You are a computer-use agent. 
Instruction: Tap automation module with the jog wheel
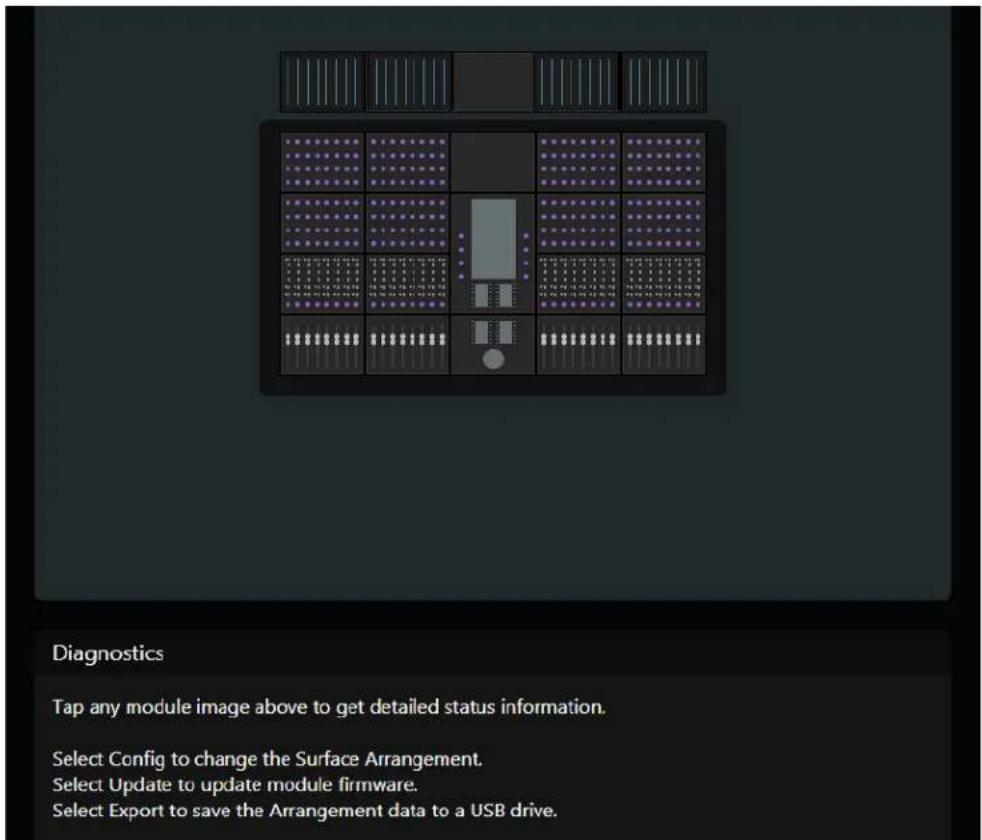493,345
